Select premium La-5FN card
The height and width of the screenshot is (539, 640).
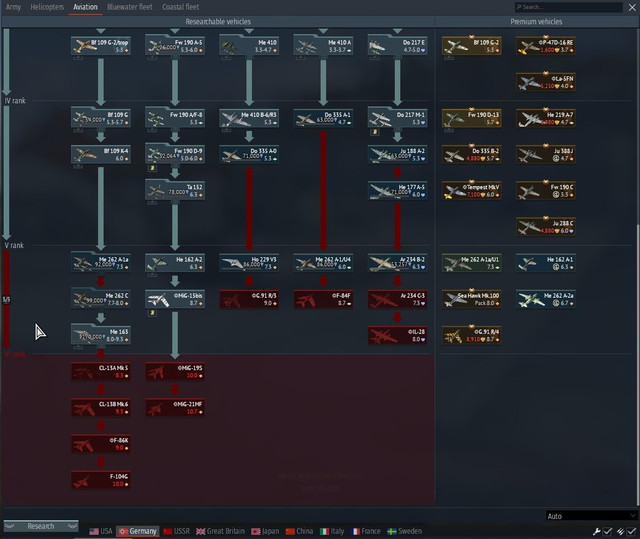click(x=546, y=82)
